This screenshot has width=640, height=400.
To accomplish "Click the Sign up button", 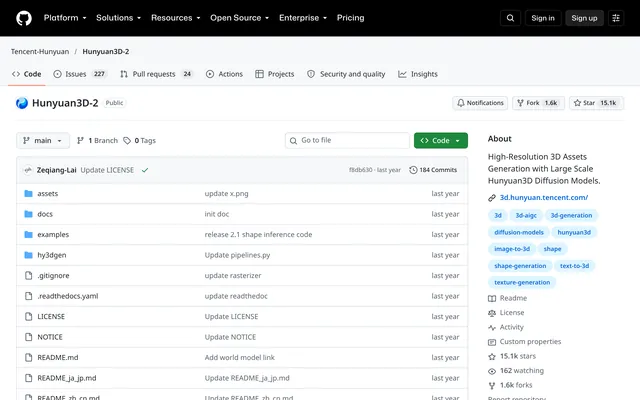I will pos(584,18).
